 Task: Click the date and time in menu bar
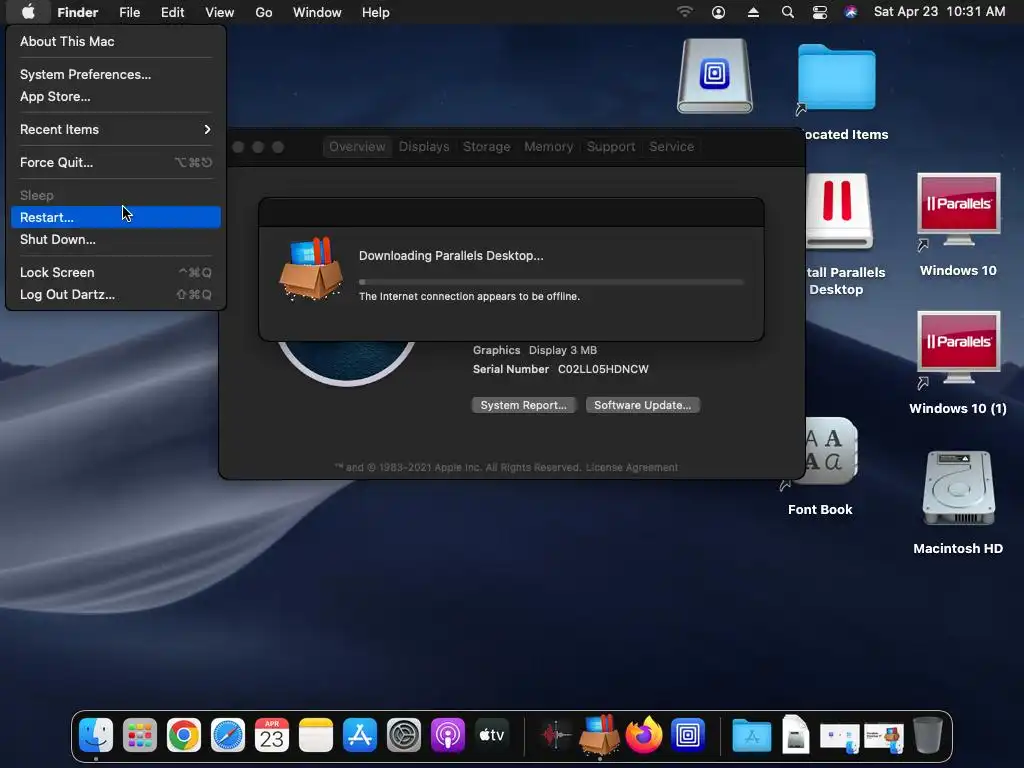click(x=939, y=12)
